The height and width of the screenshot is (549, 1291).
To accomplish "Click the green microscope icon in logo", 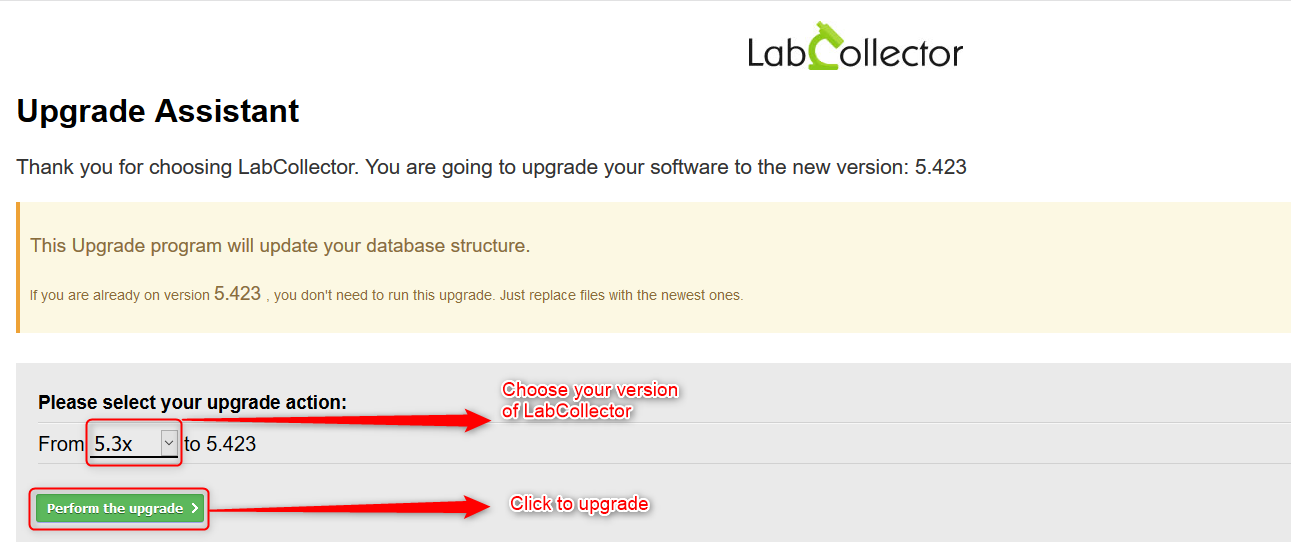I will (825, 45).
